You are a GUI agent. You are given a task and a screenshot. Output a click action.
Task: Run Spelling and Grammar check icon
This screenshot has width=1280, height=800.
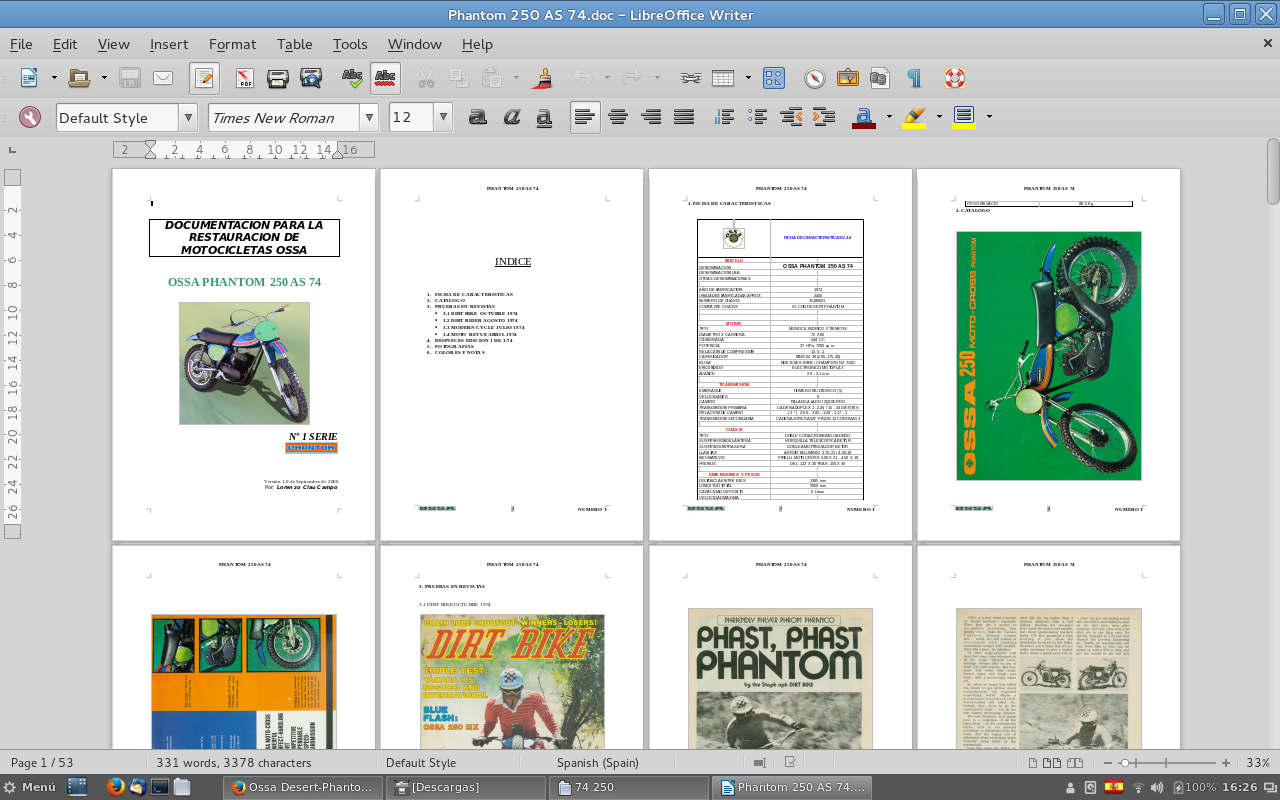point(352,77)
